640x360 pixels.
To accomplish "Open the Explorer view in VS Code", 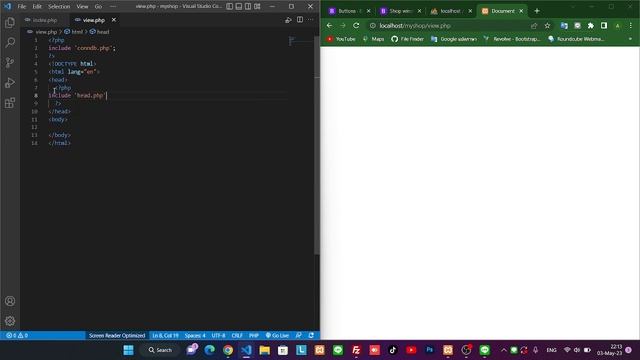I will [10, 22].
